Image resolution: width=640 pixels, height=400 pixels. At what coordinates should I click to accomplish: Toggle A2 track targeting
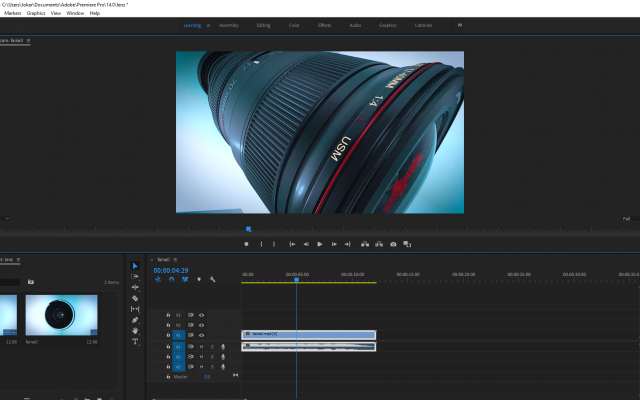pos(178,357)
